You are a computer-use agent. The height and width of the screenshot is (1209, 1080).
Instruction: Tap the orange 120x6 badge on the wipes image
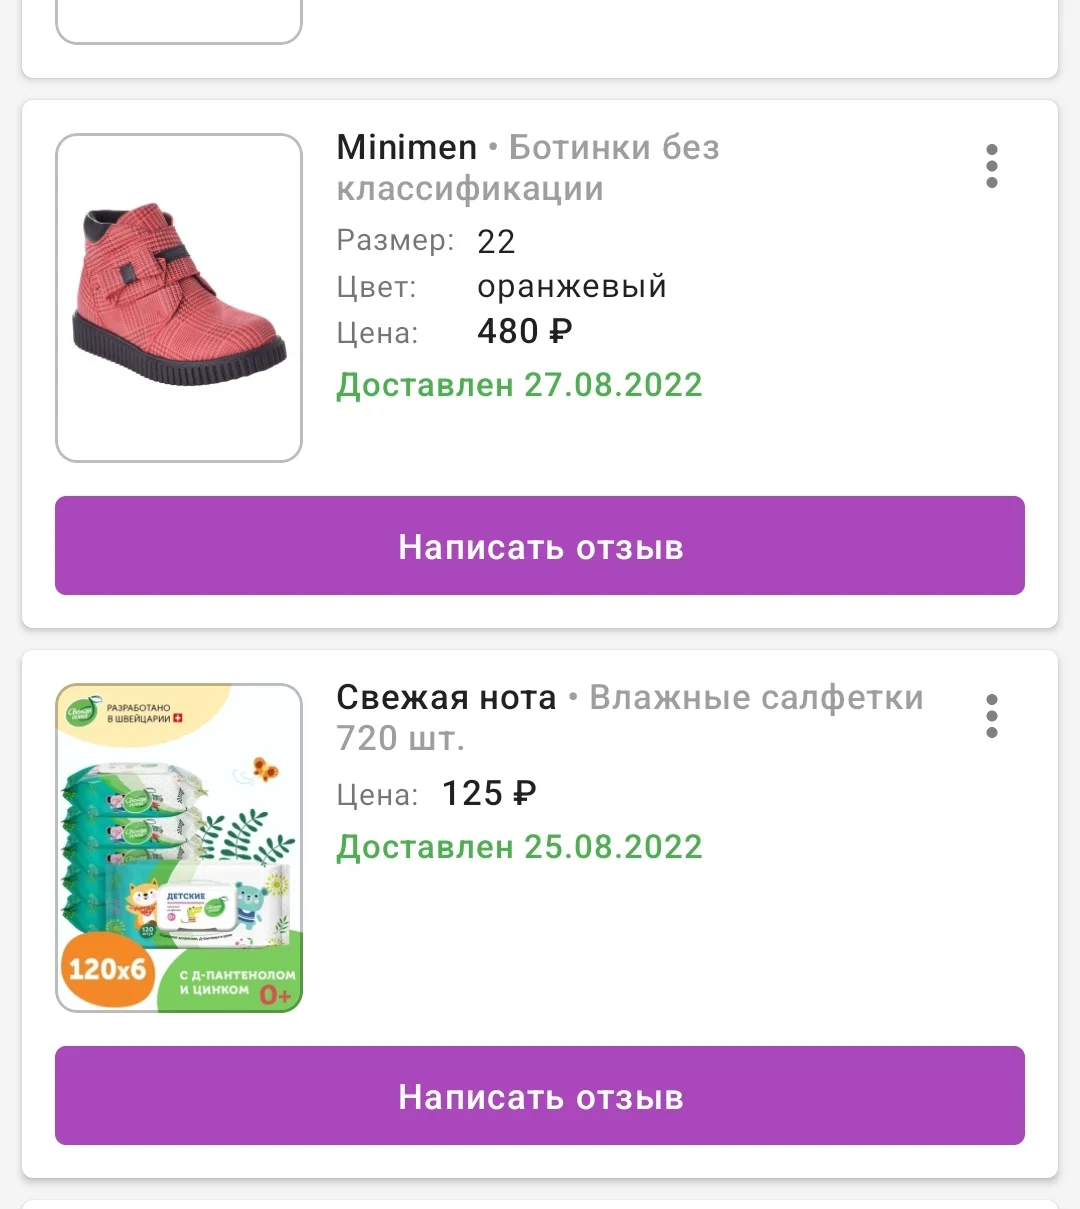106,969
